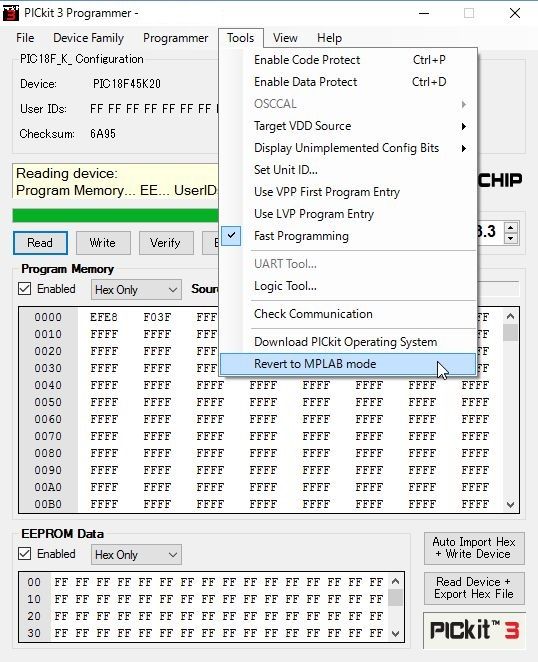Click Program Memory scrollbar down arrow
The height and width of the screenshot is (662, 538).
tap(511, 505)
